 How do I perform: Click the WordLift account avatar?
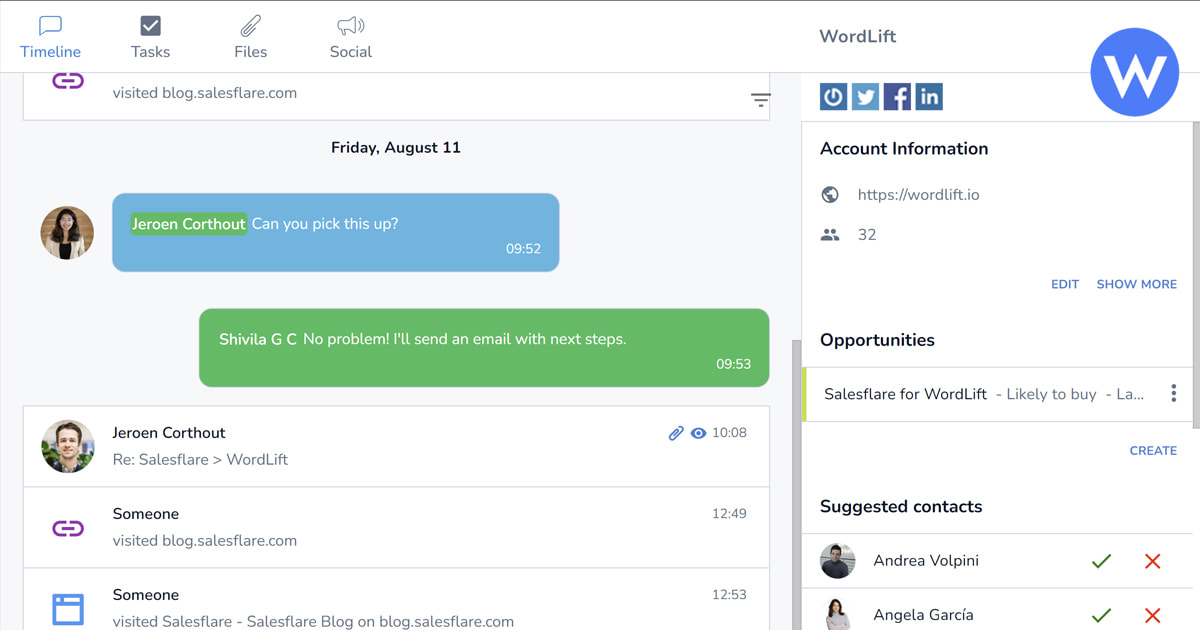click(x=1134, y=71)
